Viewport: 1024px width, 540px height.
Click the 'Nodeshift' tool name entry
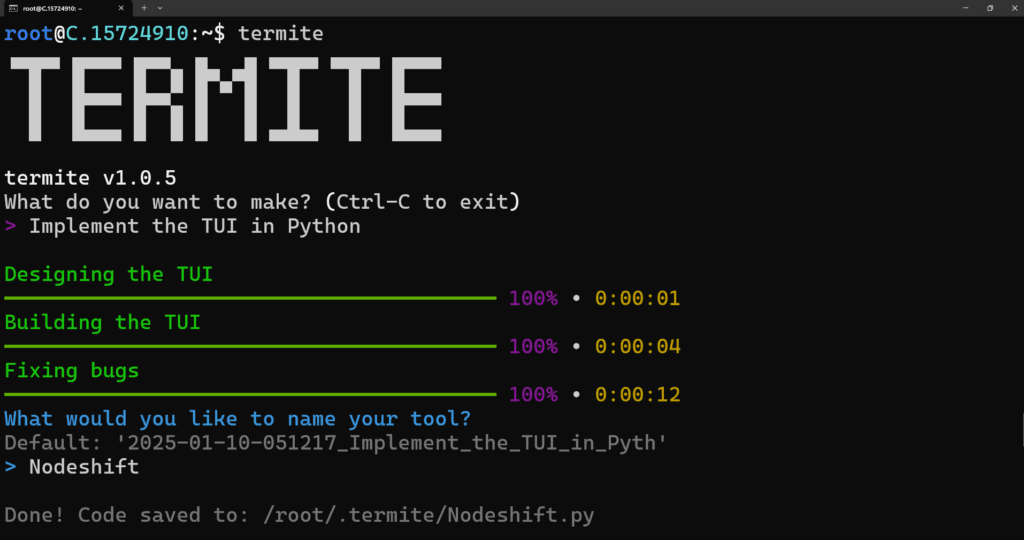pos(84,467)
